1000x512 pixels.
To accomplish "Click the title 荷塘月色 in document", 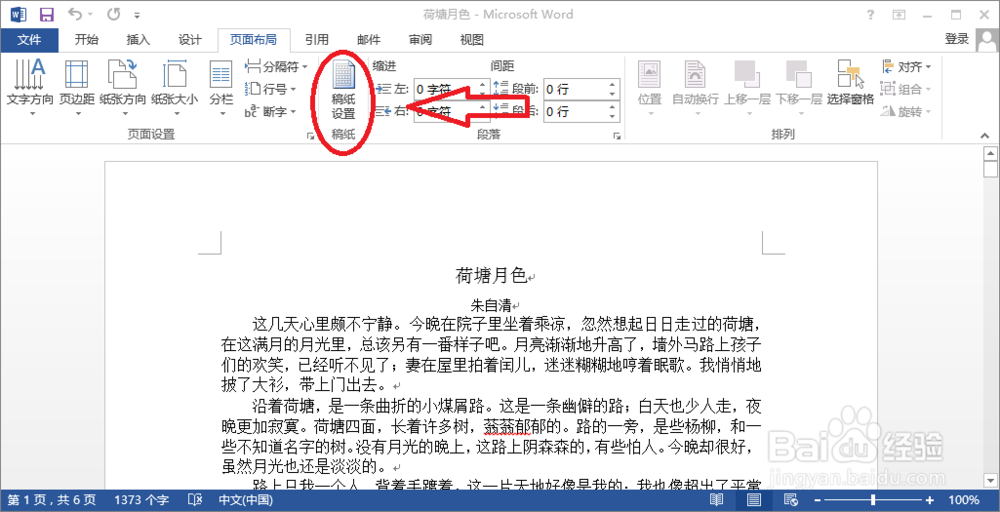I will click(490, 275).
